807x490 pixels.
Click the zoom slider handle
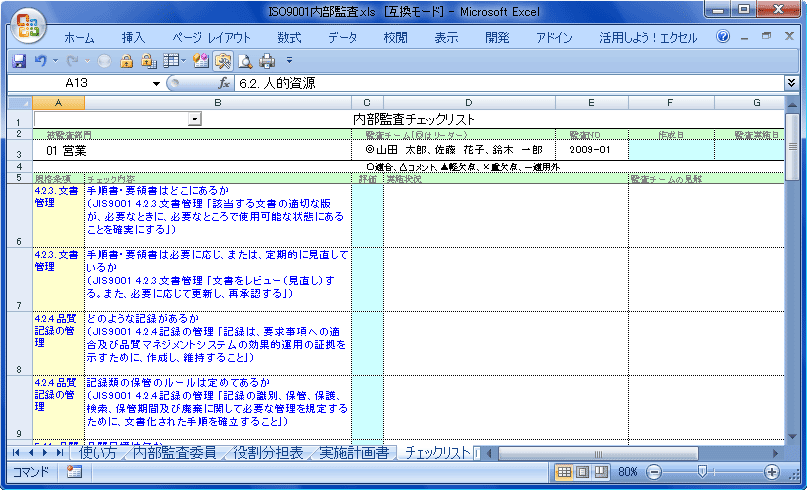(701, 472)
